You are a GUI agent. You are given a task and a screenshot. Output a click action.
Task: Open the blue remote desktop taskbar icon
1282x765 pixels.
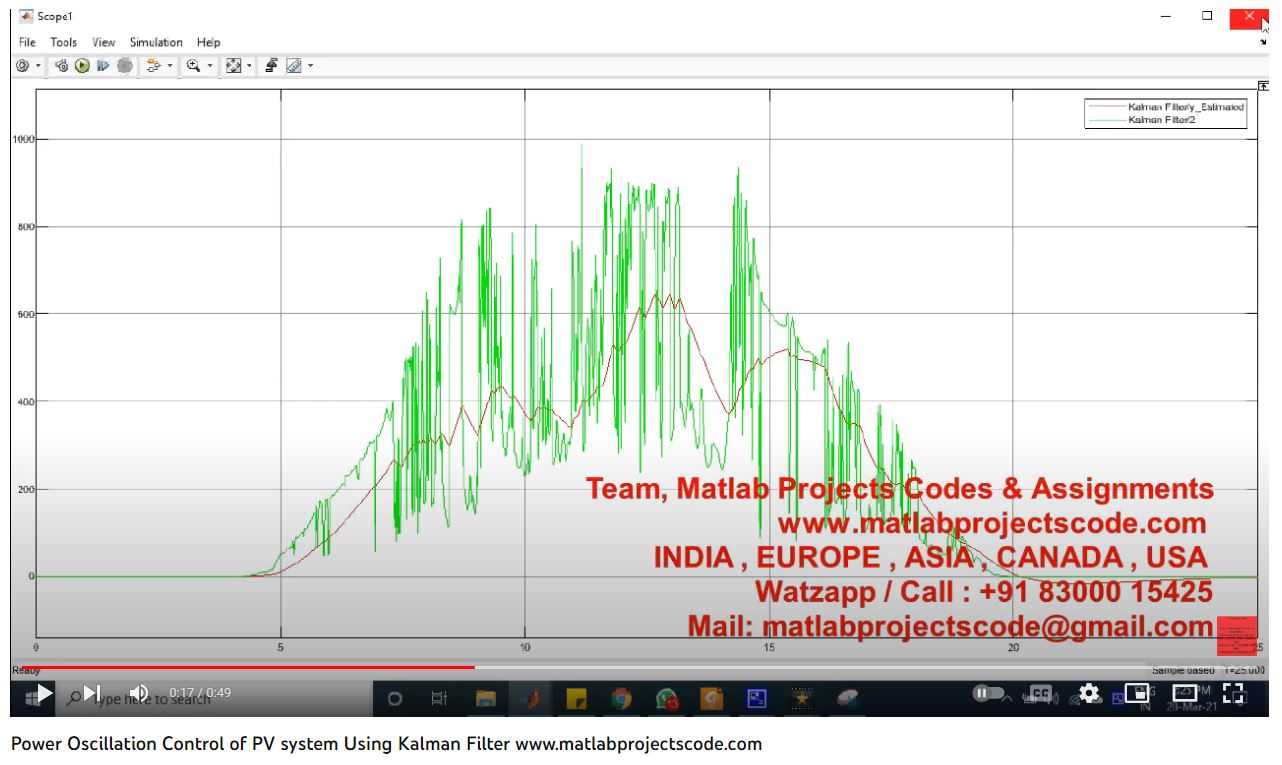757,699
